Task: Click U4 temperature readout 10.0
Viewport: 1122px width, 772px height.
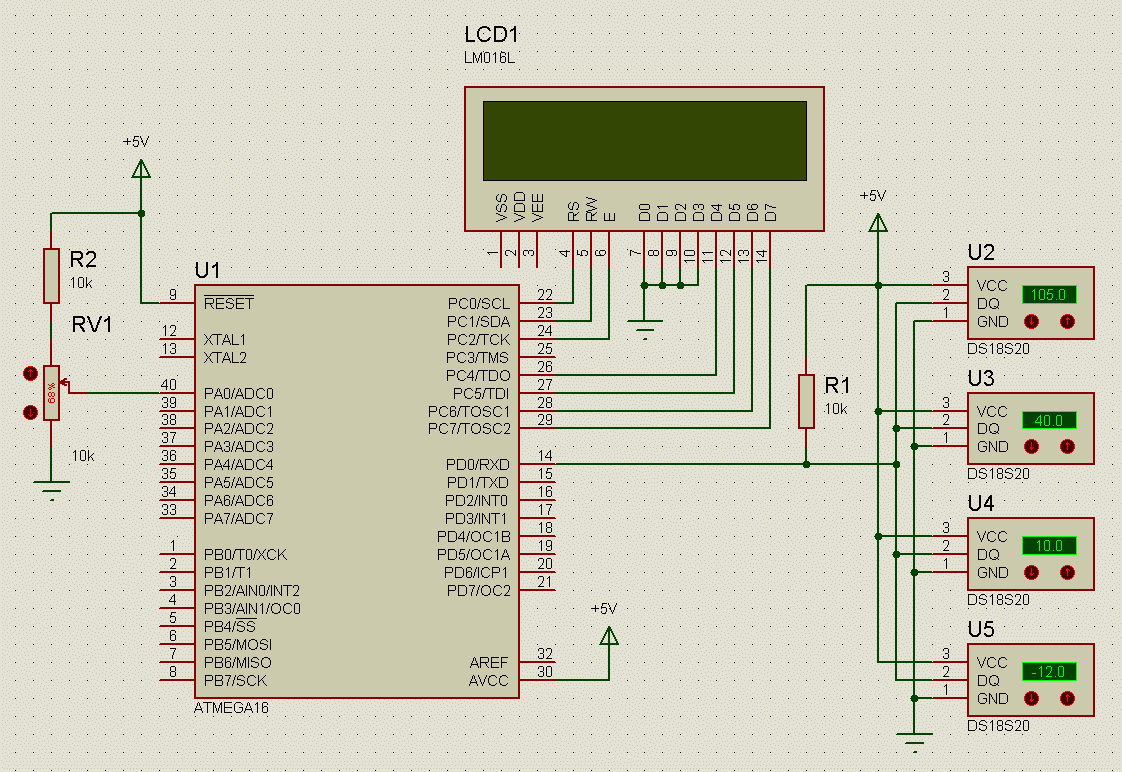Action: coord(1049,546)
